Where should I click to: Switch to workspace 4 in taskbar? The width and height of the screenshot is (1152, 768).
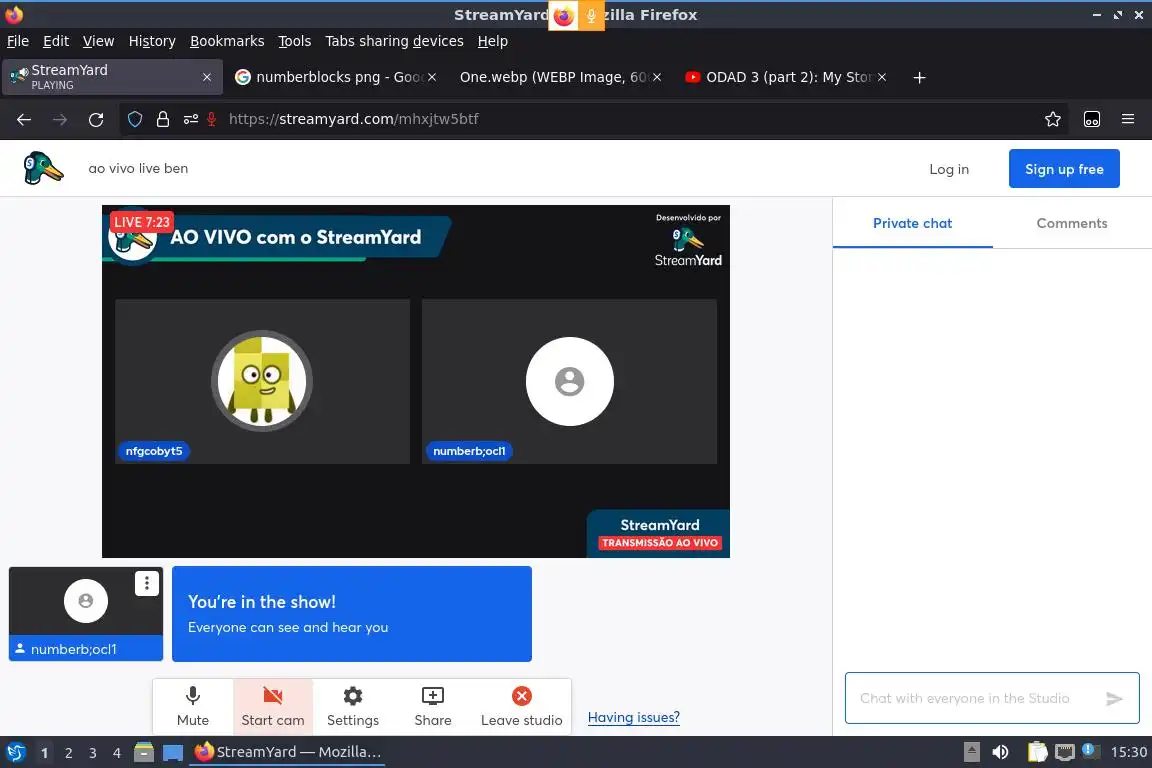pos(117,753)
